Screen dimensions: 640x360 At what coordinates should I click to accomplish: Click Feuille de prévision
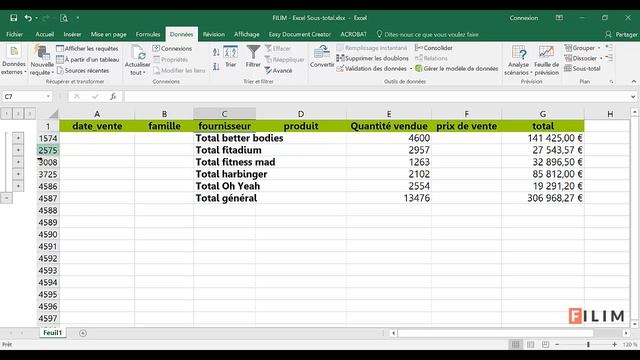(x=547, y=60)
